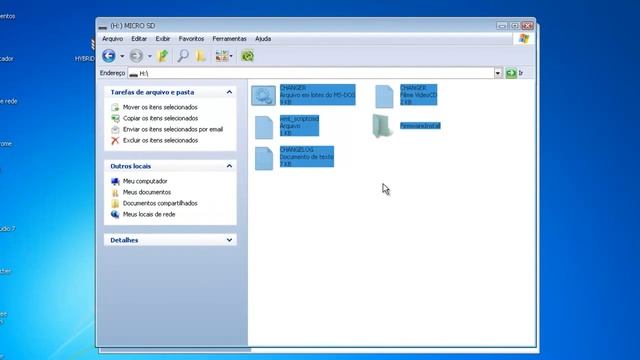Click Excluir os itens selecionados link
Viewport: 640px width, 360px height.
(160, 140)
